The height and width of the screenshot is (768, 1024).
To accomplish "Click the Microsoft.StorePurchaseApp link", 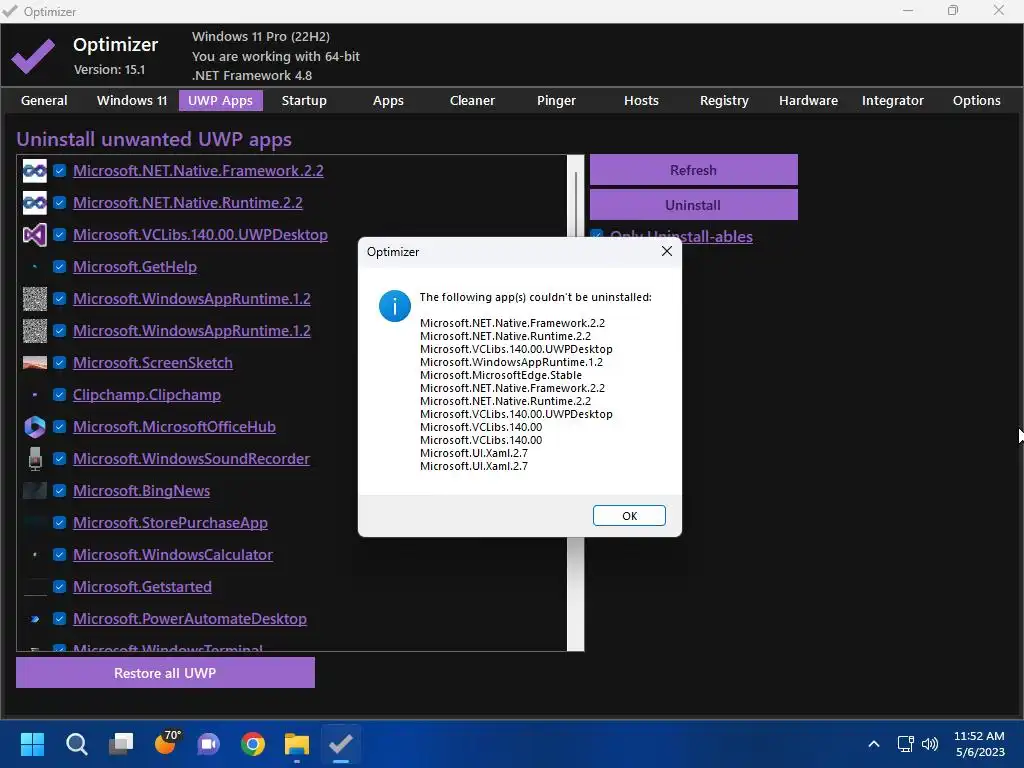I will click(x=170, y=523).
